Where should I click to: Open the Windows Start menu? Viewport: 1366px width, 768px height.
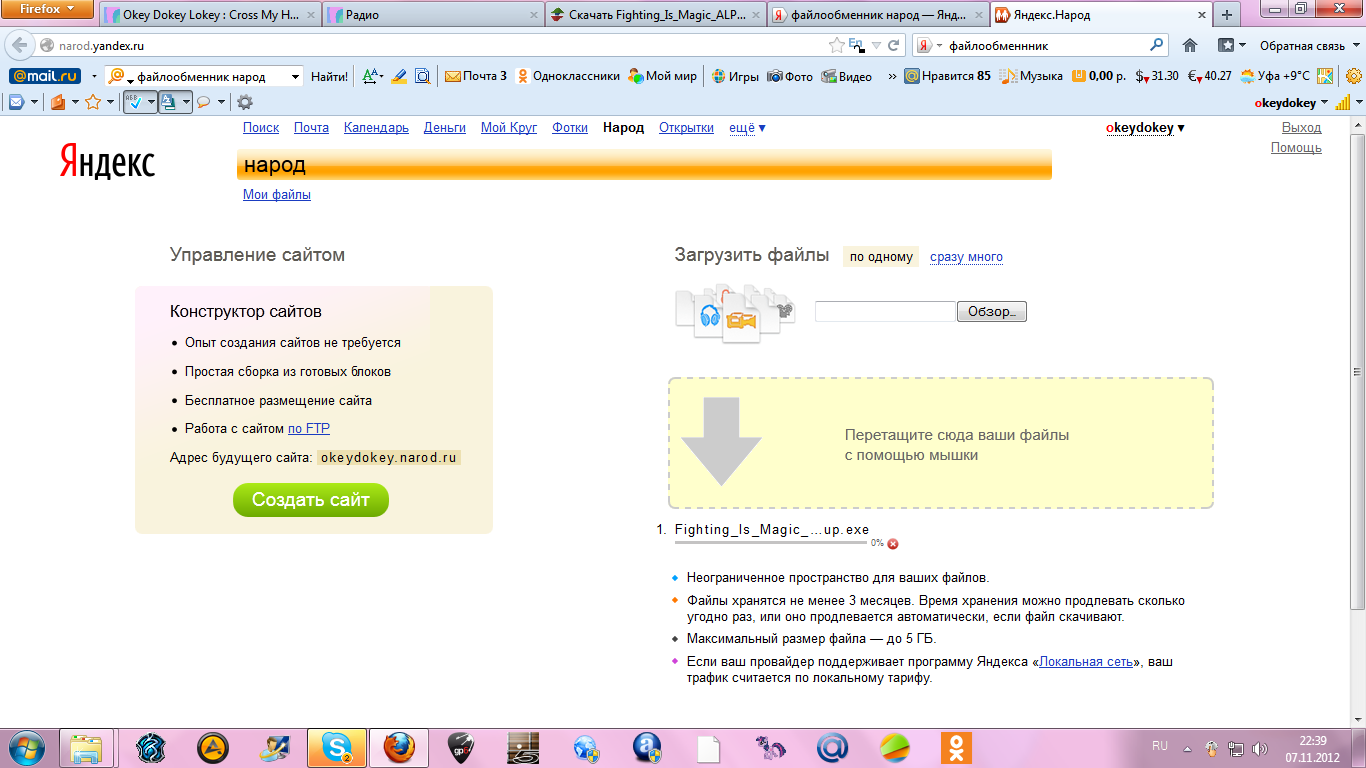(x=25, y=747)
